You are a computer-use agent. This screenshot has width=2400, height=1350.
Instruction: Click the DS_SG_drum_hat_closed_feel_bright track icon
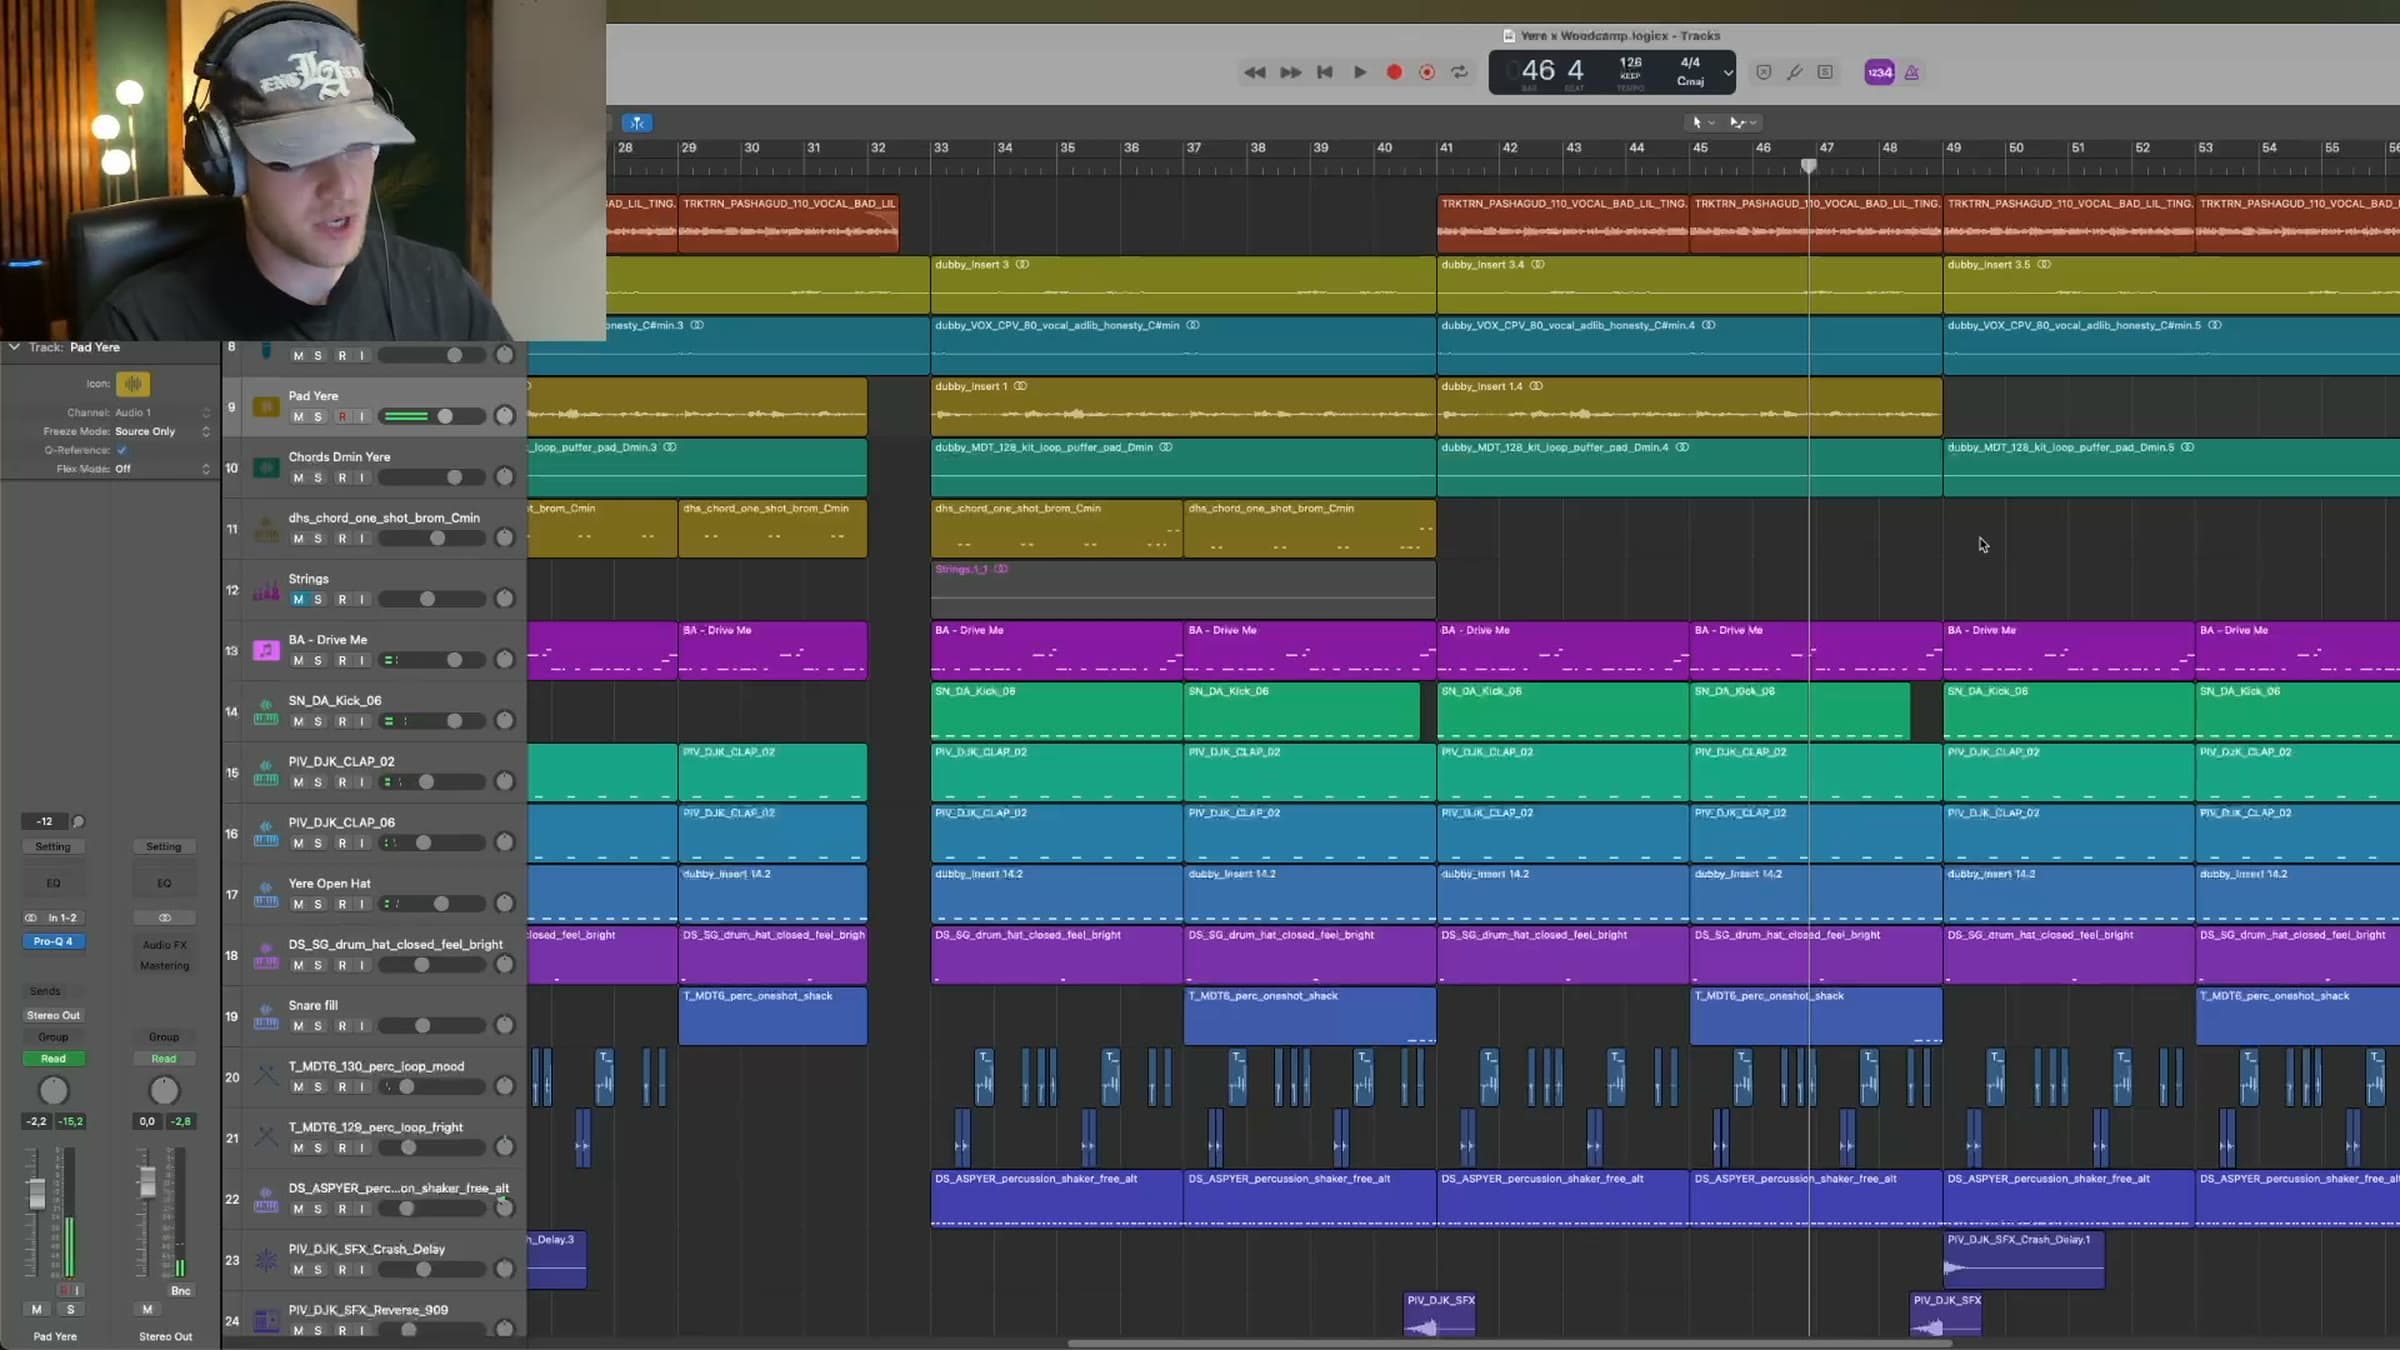click(266, 956)
